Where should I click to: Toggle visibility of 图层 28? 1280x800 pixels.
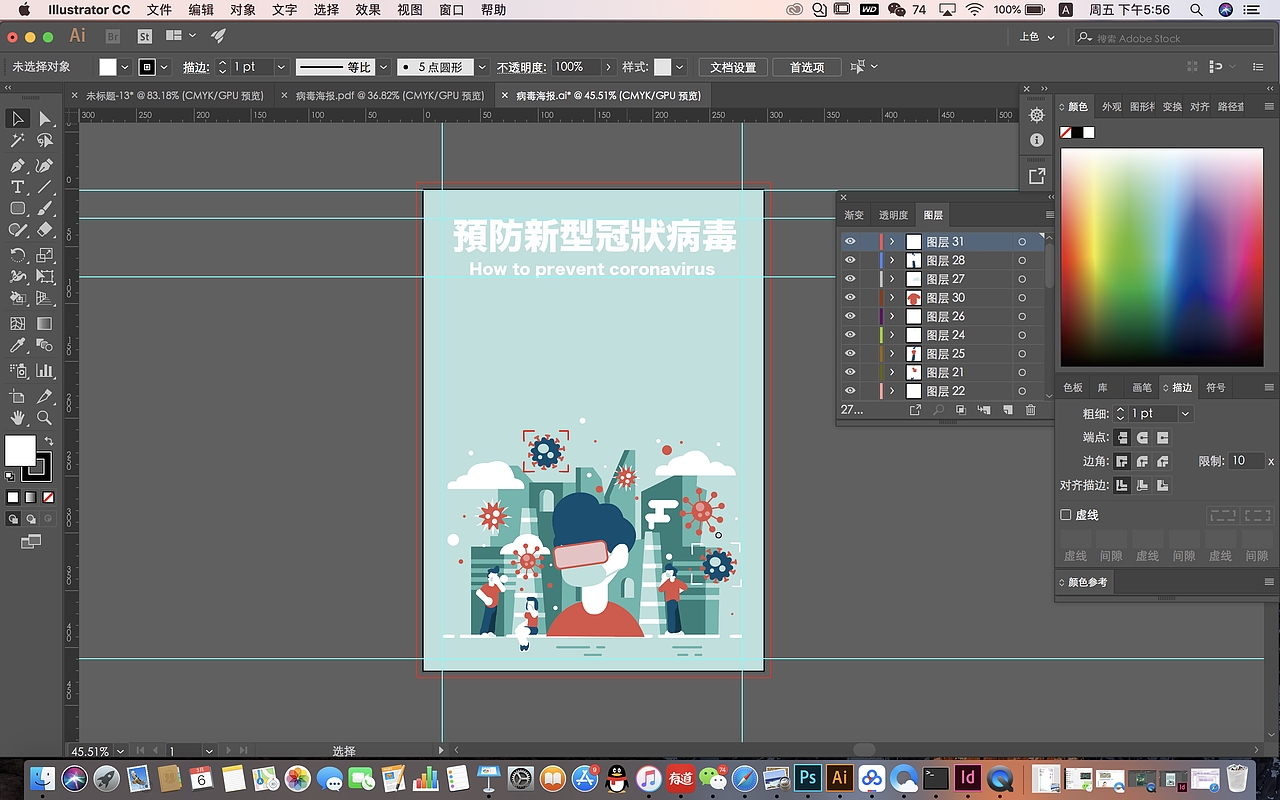(850, 260)
